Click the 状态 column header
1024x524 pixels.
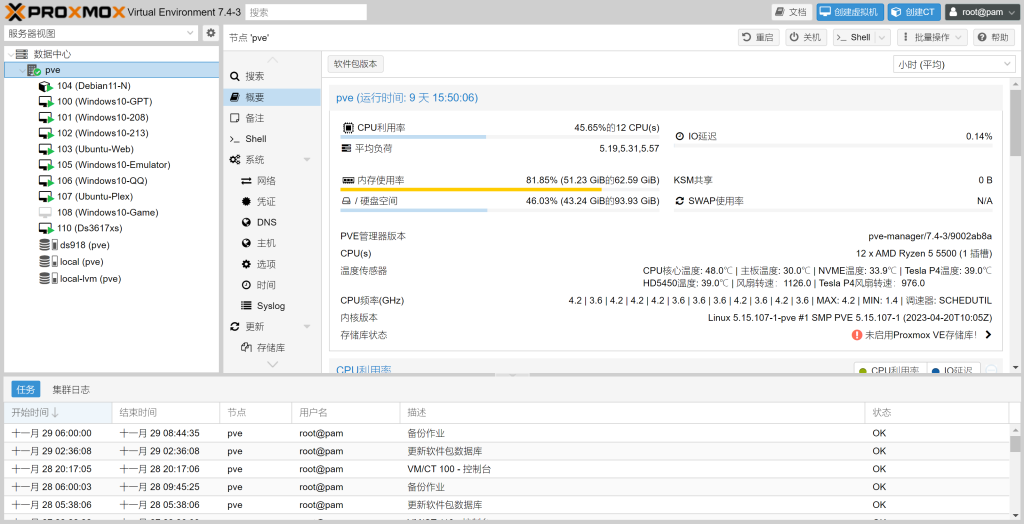pyautogui.click(x=936, y=413)
